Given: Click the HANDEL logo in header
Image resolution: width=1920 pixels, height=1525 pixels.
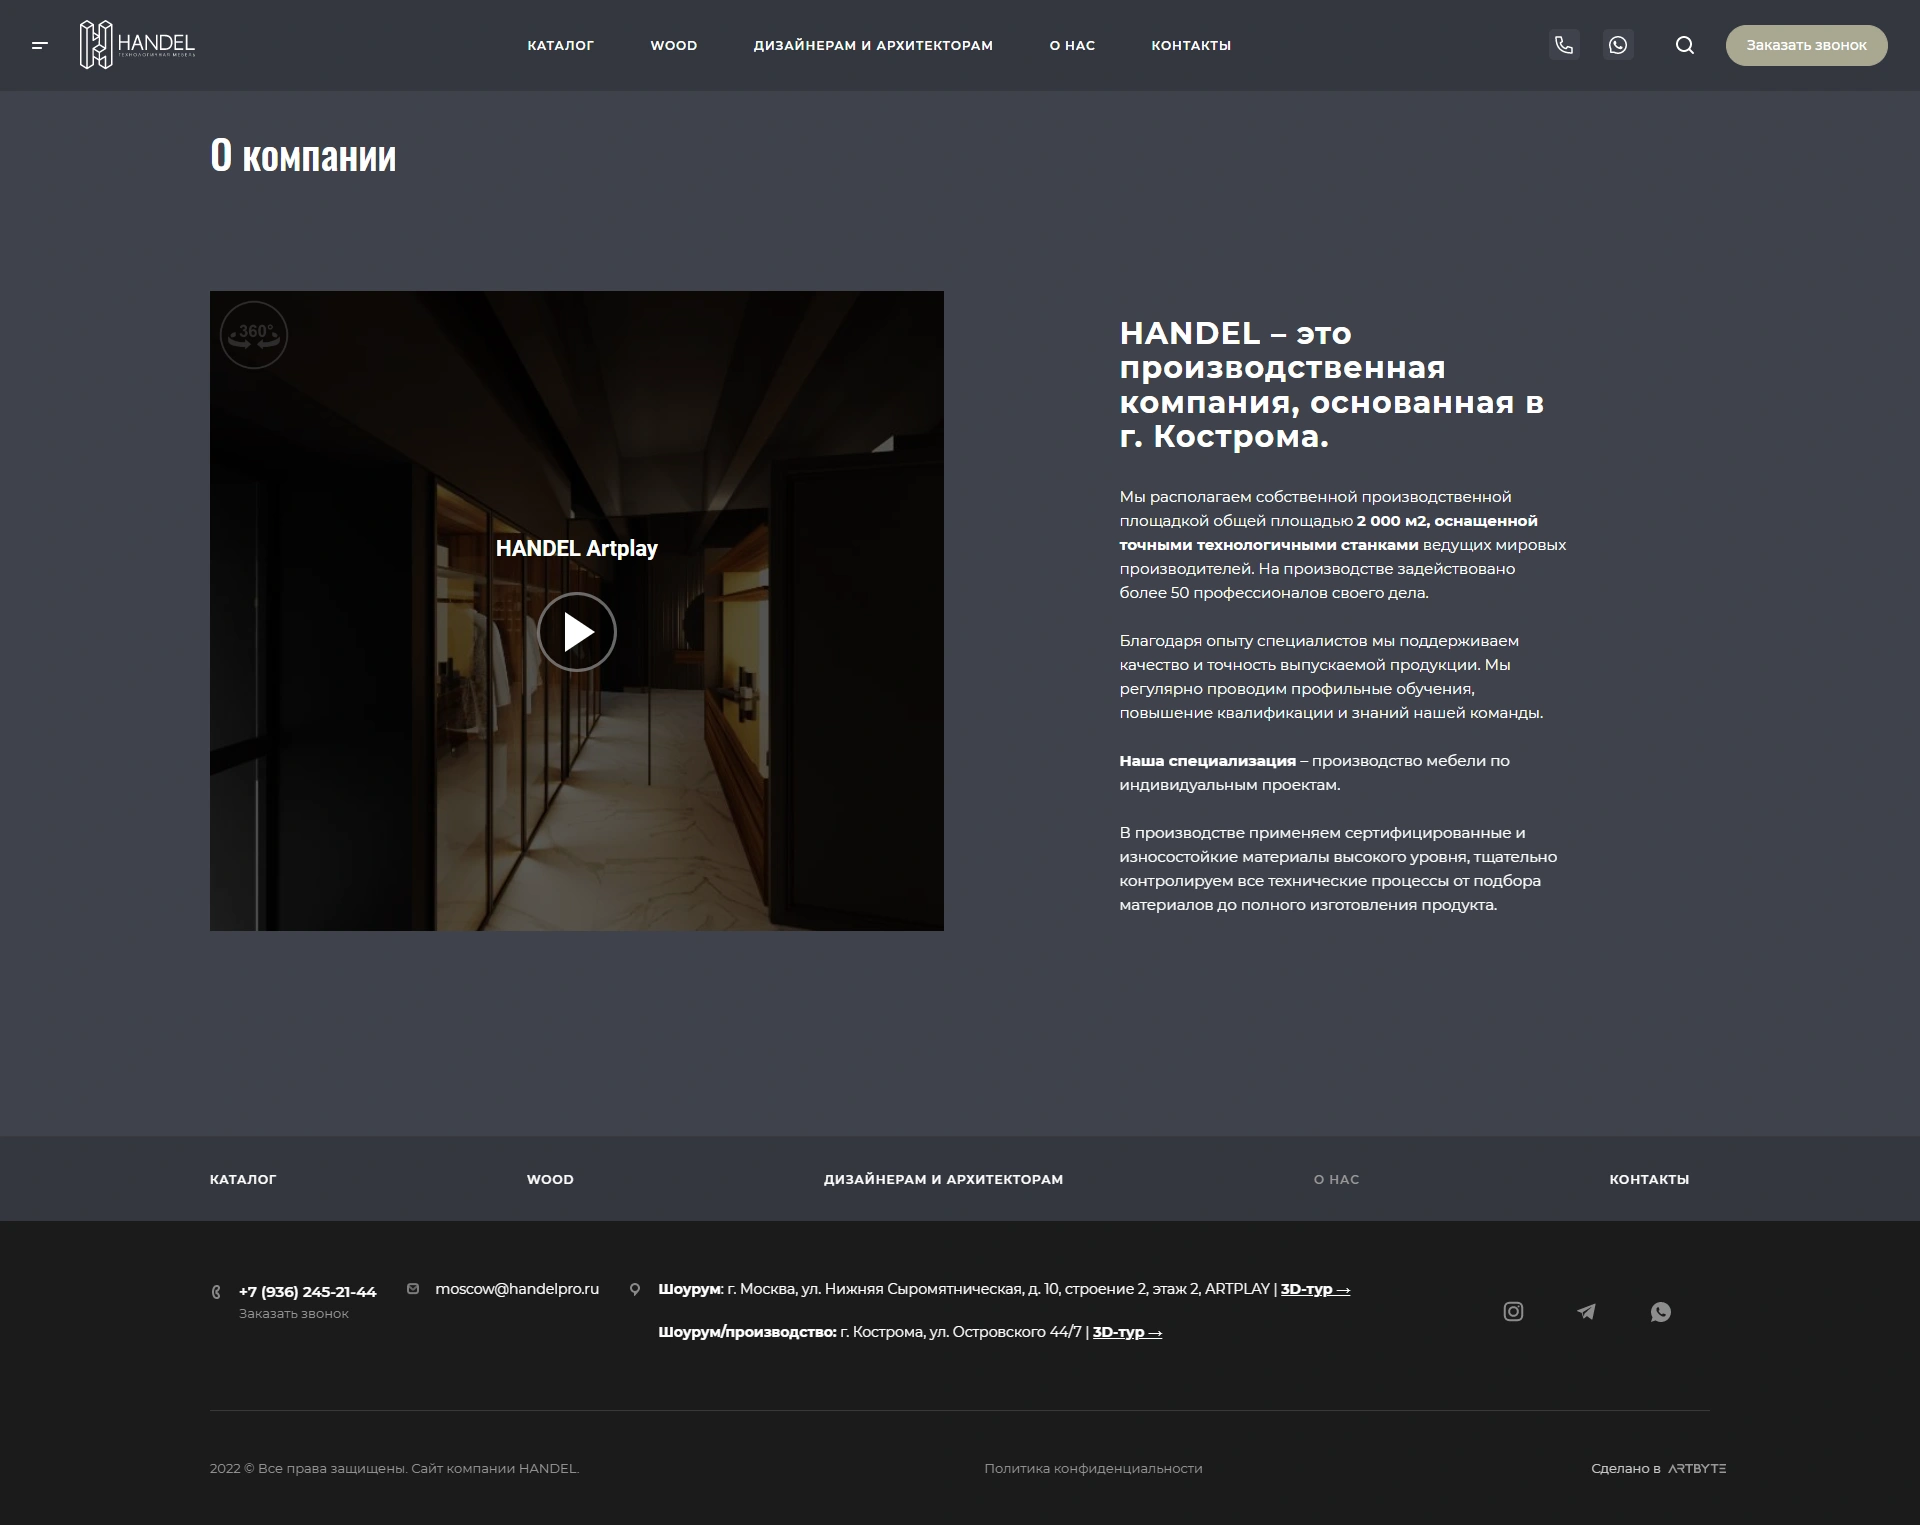Looking at the screenshot, I should (137, 45).
